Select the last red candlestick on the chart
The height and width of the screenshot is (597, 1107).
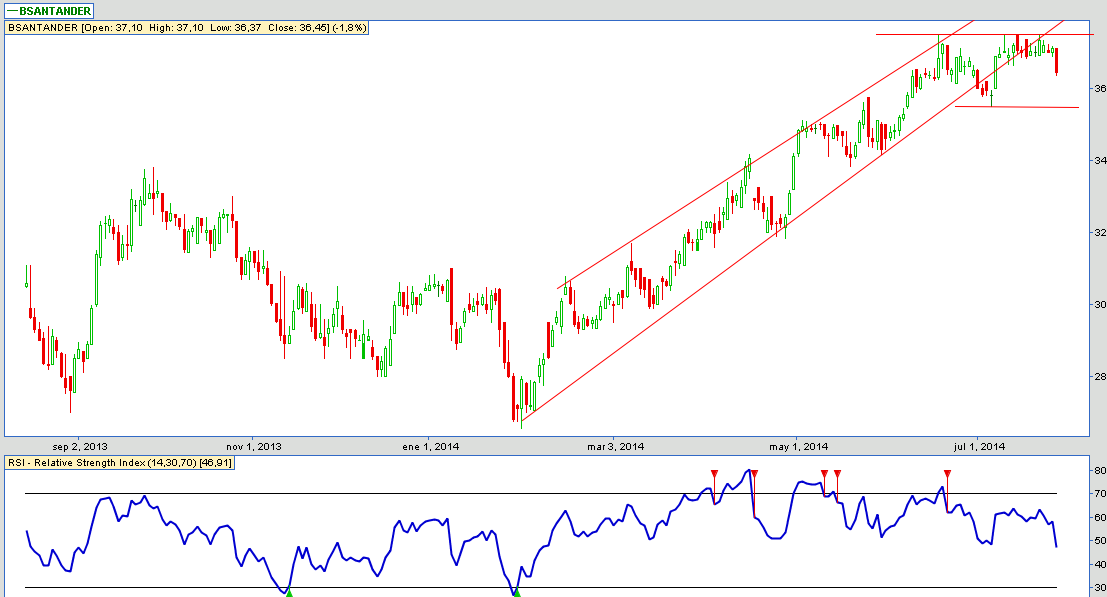pyautogui.click(x=1057, y=61)
